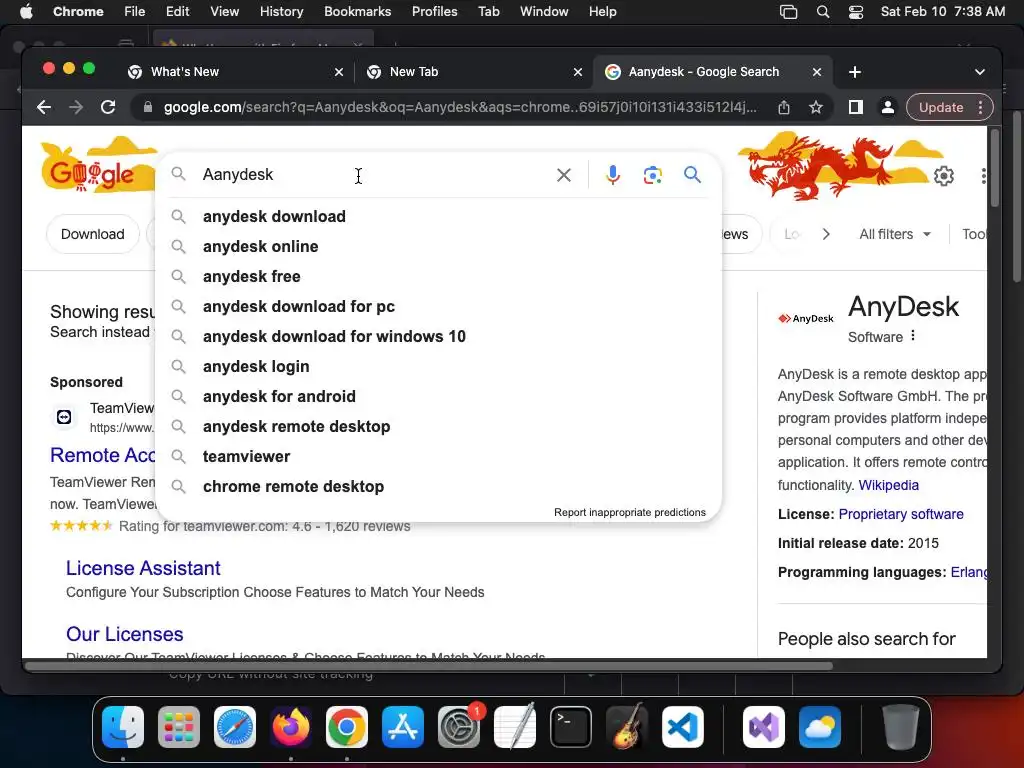The width and height of the screenshot is (1024, 768).
Task: Click the Chrome forward arrow
Action: [x=76, y=107]
